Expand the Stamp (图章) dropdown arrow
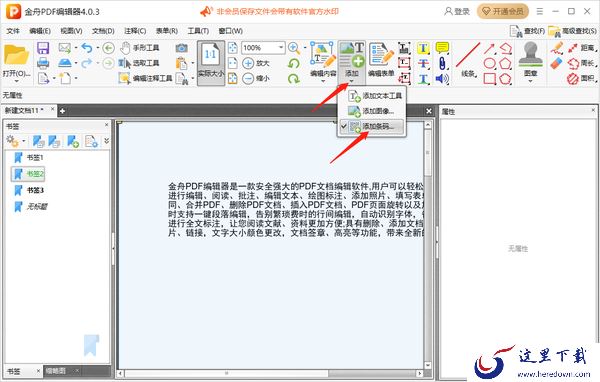This screenshot has width=600, height=382. coord(530,81)
